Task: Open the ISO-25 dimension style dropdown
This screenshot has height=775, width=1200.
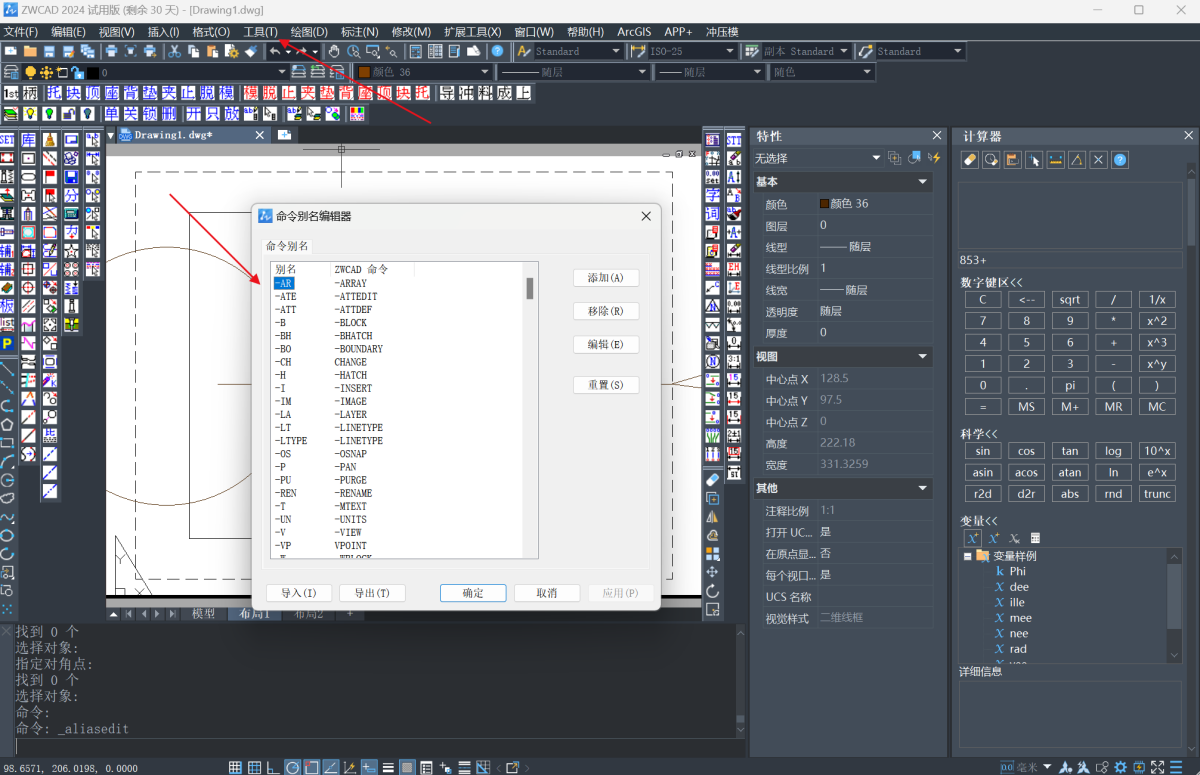Action: pos(728,51)
